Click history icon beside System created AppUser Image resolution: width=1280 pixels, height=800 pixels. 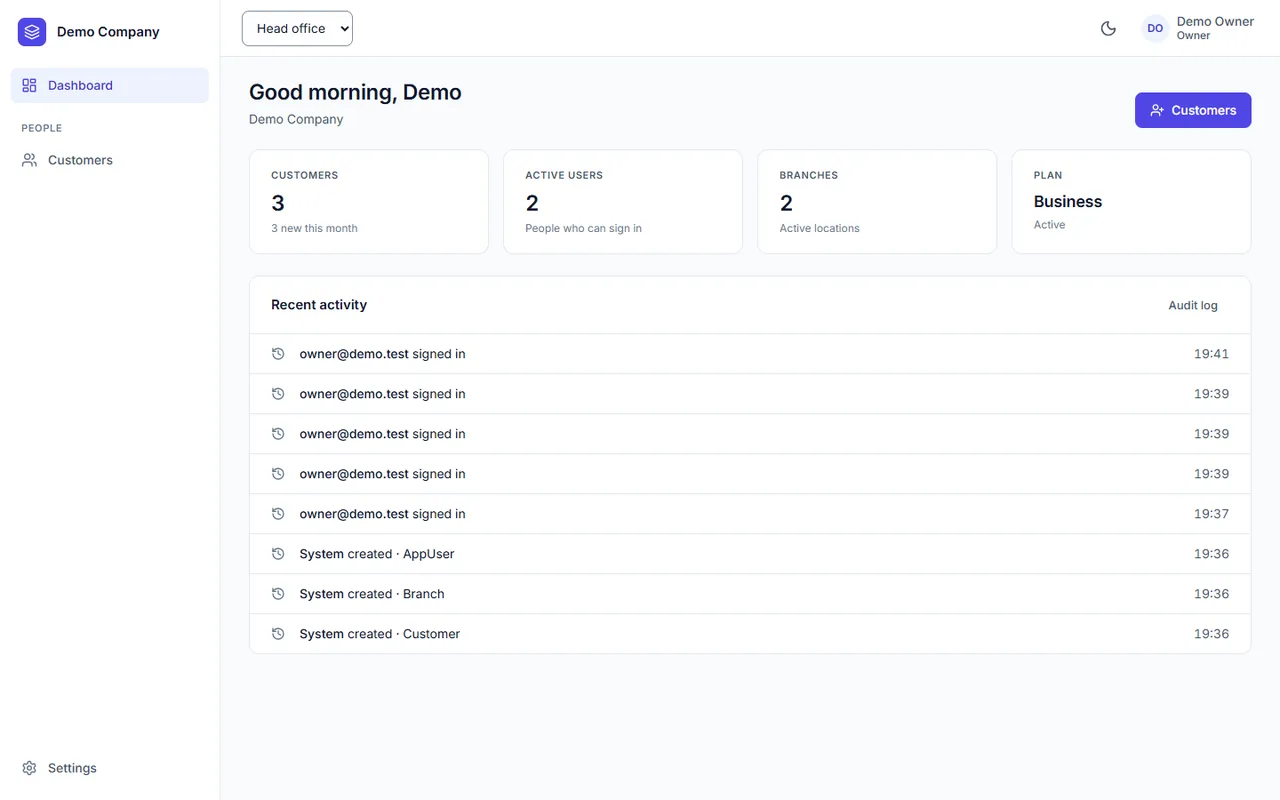(x=278, y=554)
